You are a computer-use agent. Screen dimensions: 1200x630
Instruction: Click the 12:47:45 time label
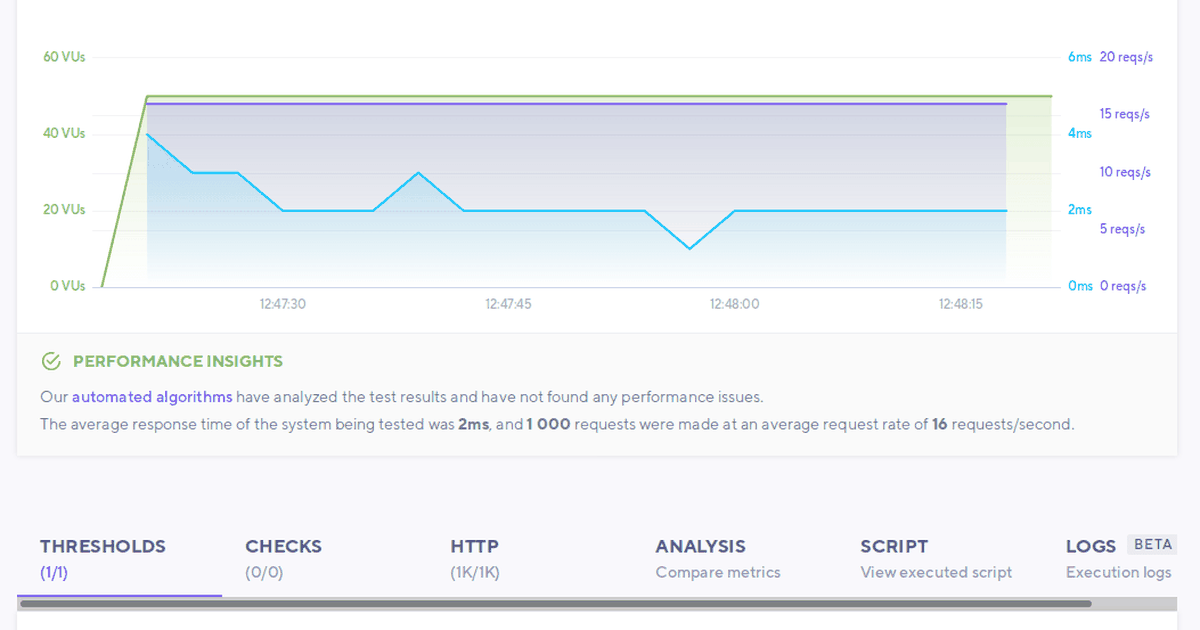[508, 304]
